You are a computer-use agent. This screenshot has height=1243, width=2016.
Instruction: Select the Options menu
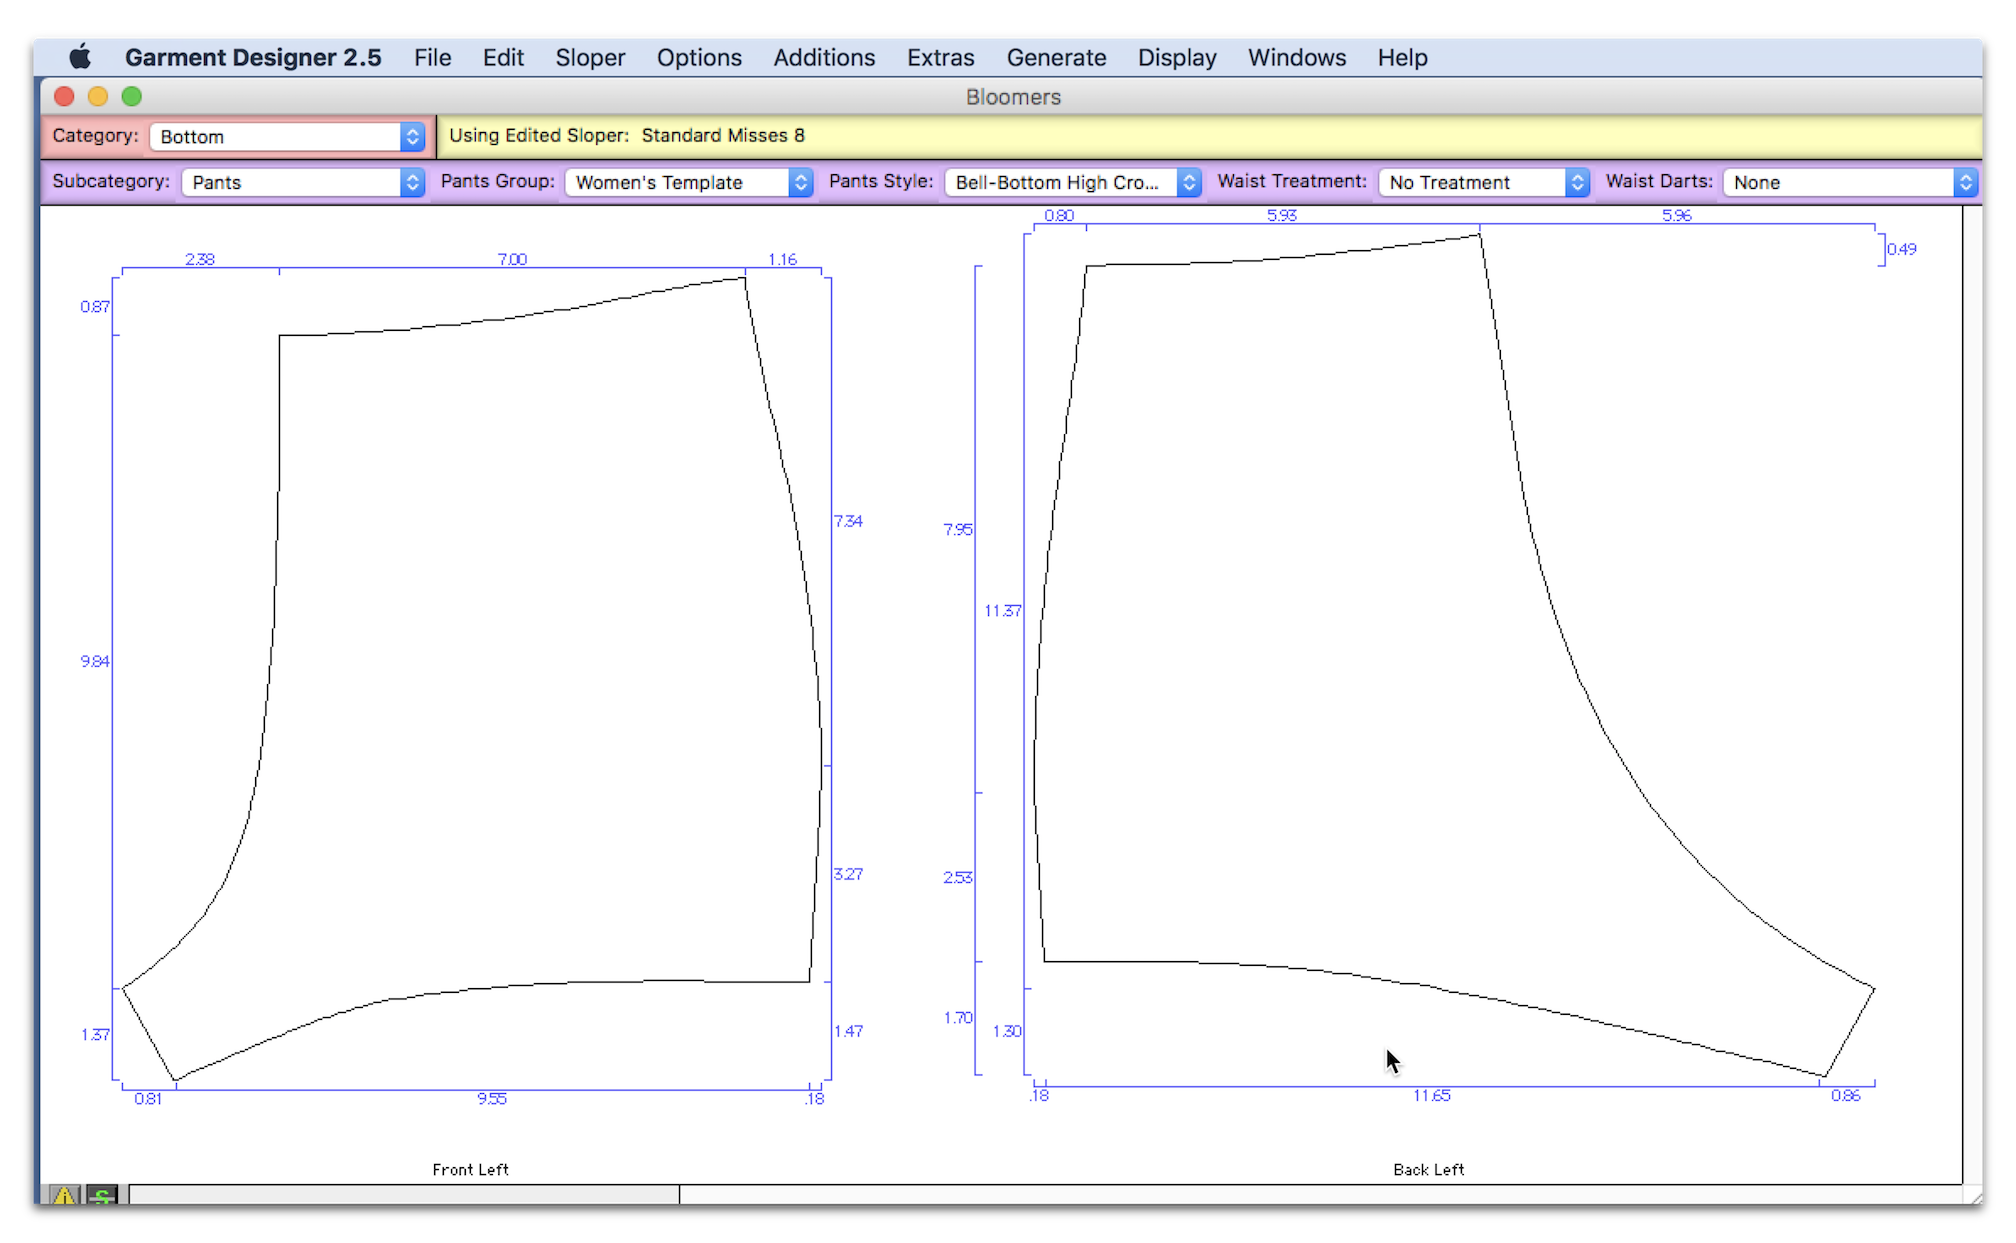698,56
